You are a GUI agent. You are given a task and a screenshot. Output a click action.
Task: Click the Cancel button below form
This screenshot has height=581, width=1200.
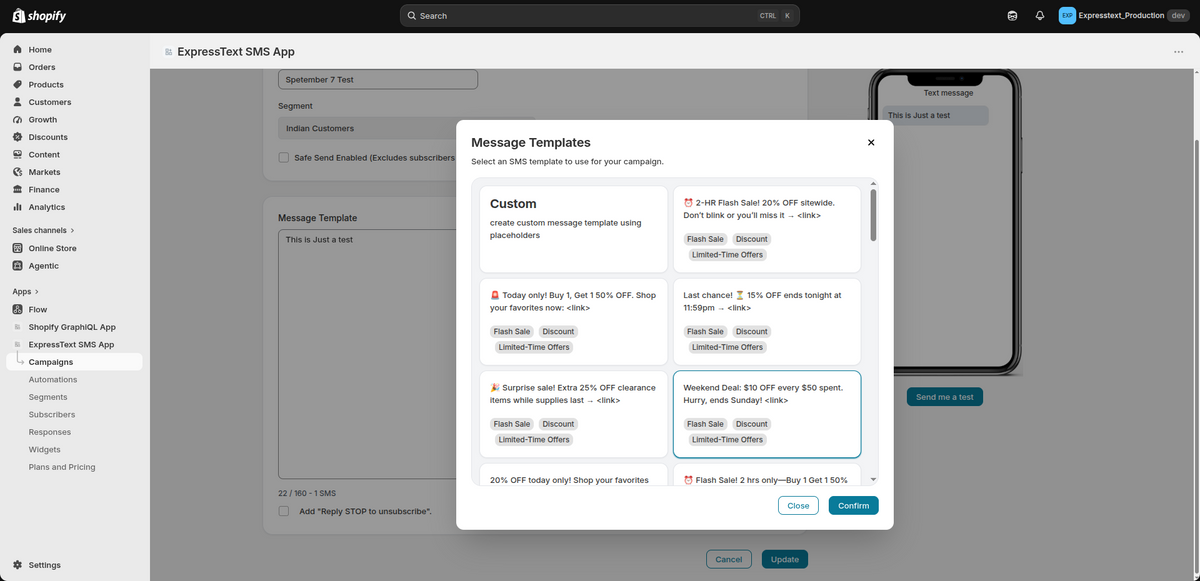(729, 560)
